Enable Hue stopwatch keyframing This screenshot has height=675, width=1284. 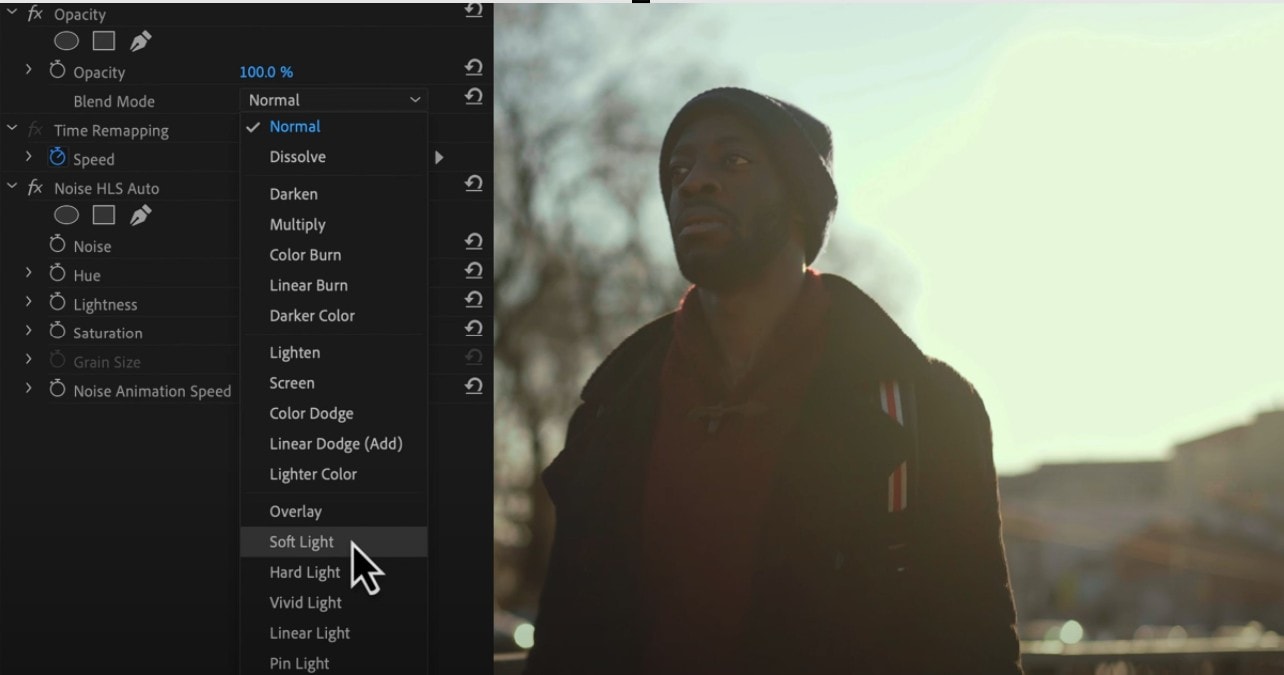pos(57,274)
